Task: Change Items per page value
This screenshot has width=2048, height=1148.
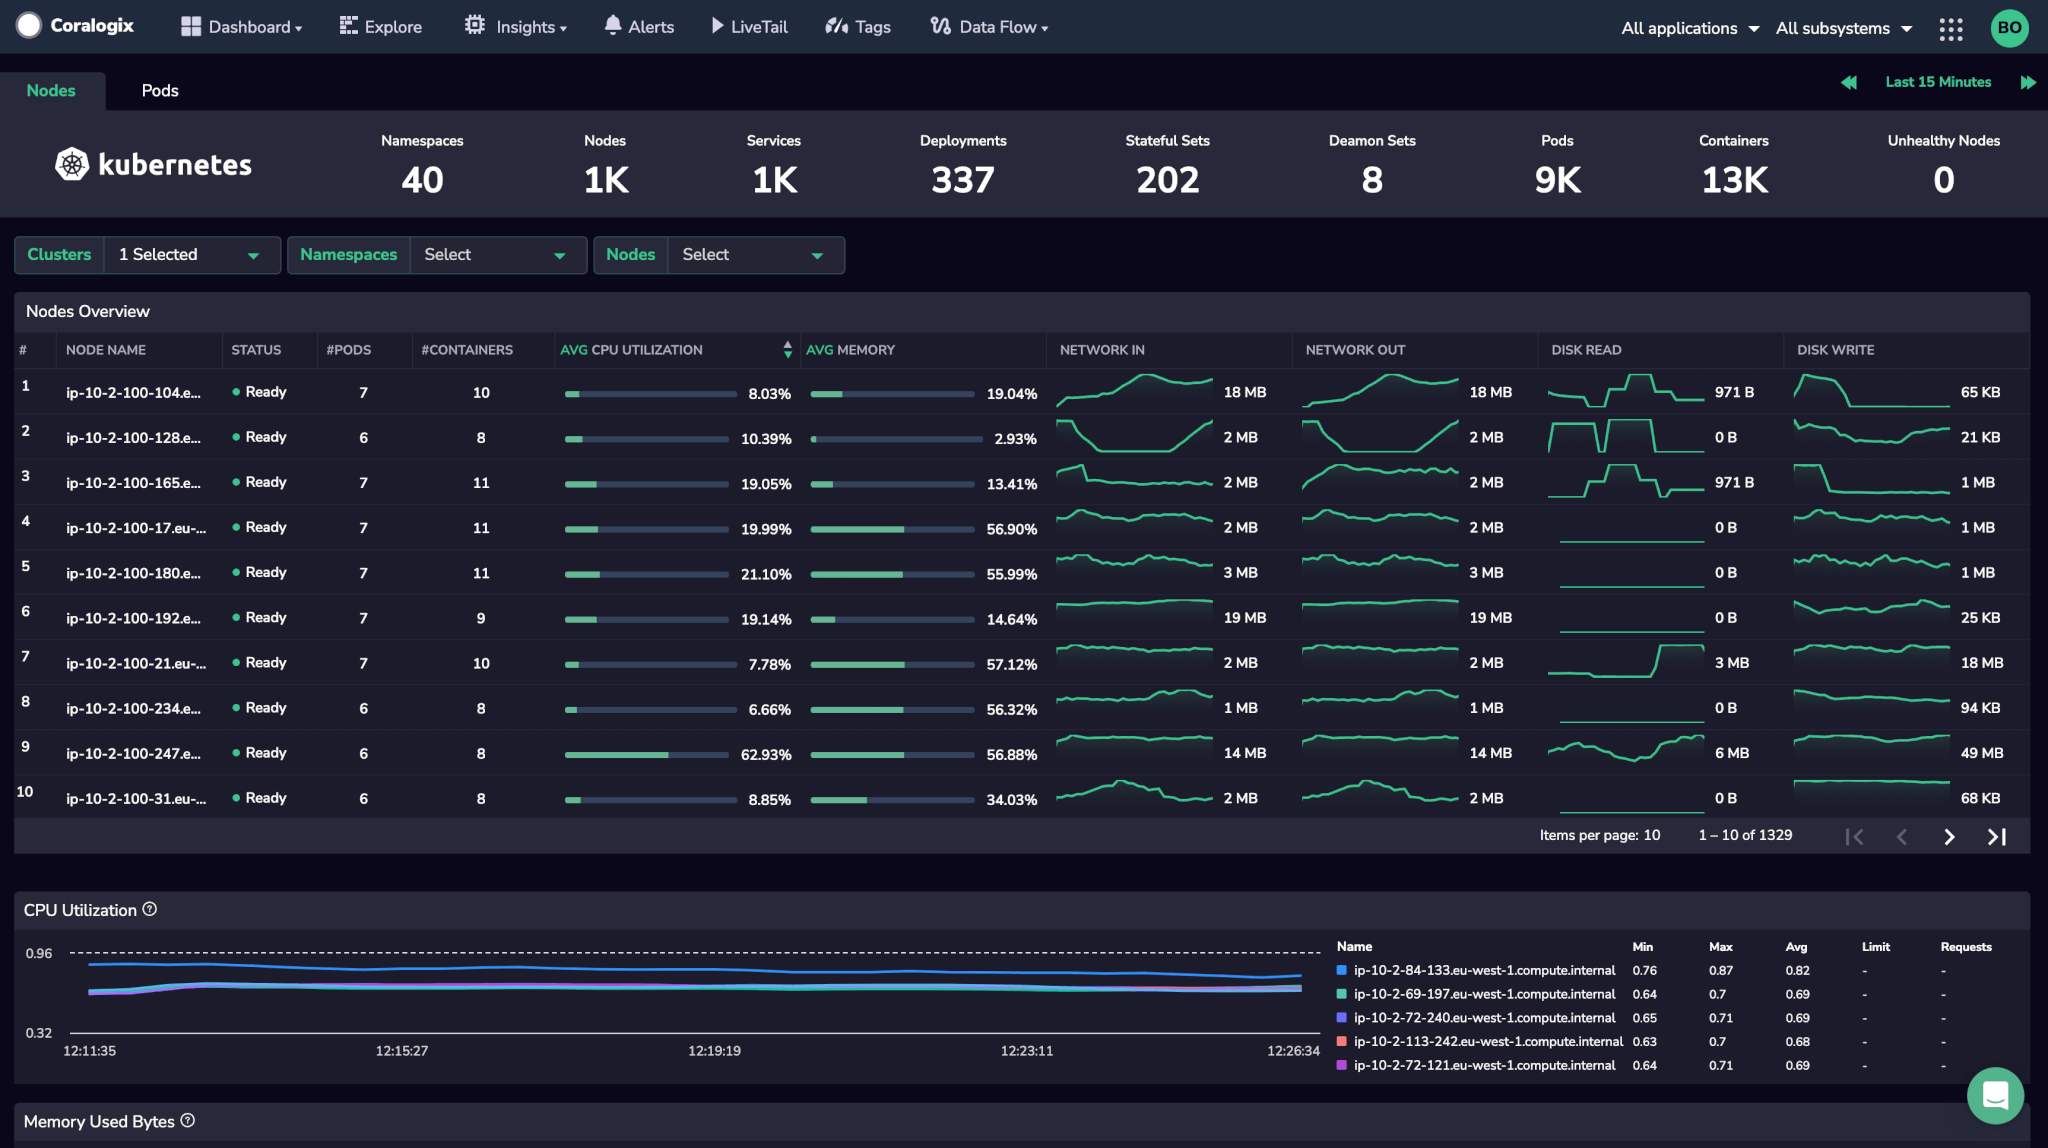Action: (x=1652, y=835)
